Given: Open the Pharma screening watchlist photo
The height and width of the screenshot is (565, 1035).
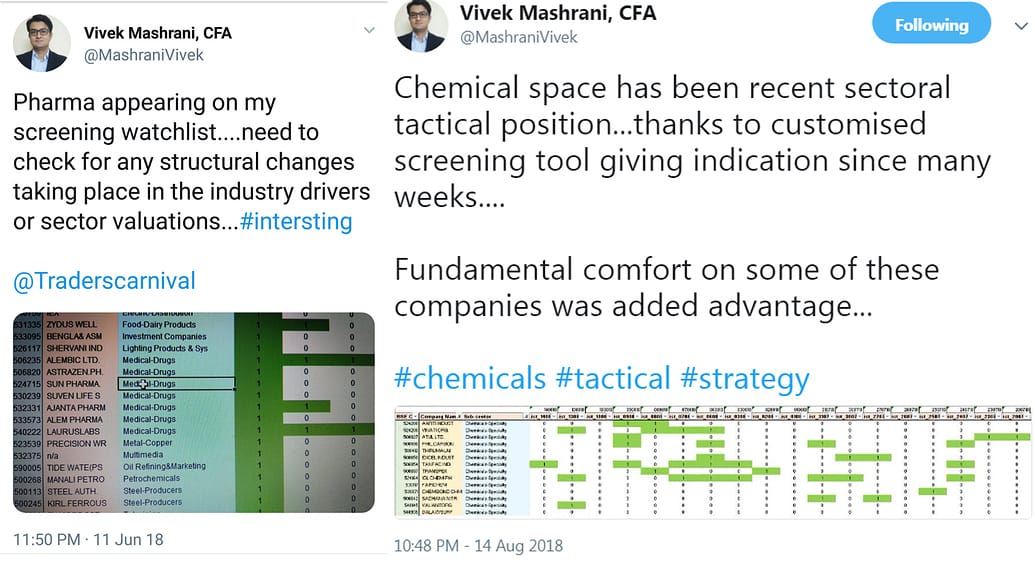Looking at the screenshot, I should point(194,412).
